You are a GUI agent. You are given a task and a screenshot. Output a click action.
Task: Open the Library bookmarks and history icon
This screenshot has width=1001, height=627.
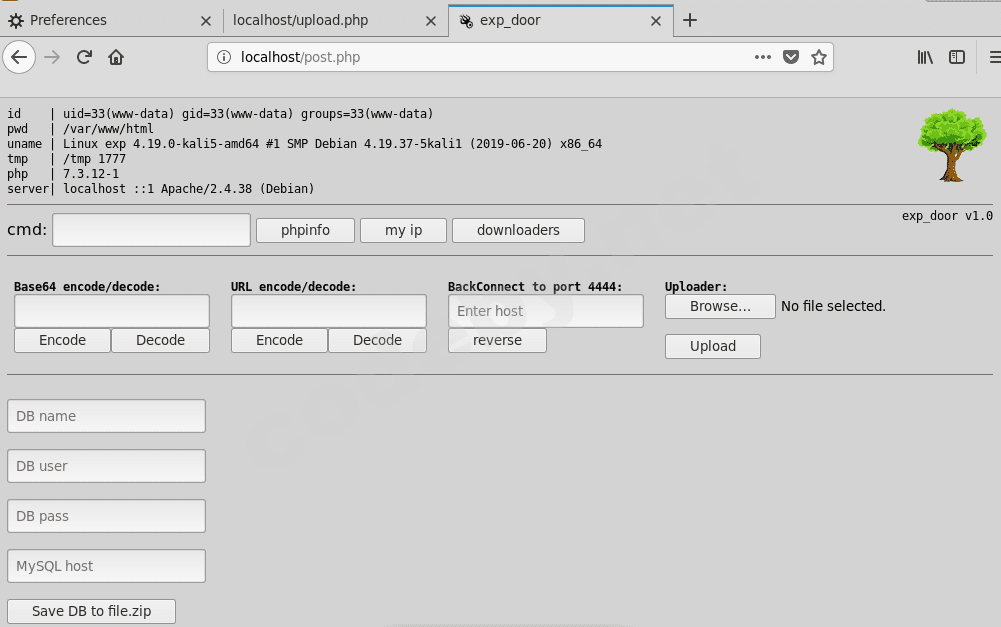pyautogui.click(x=925, y=57)
